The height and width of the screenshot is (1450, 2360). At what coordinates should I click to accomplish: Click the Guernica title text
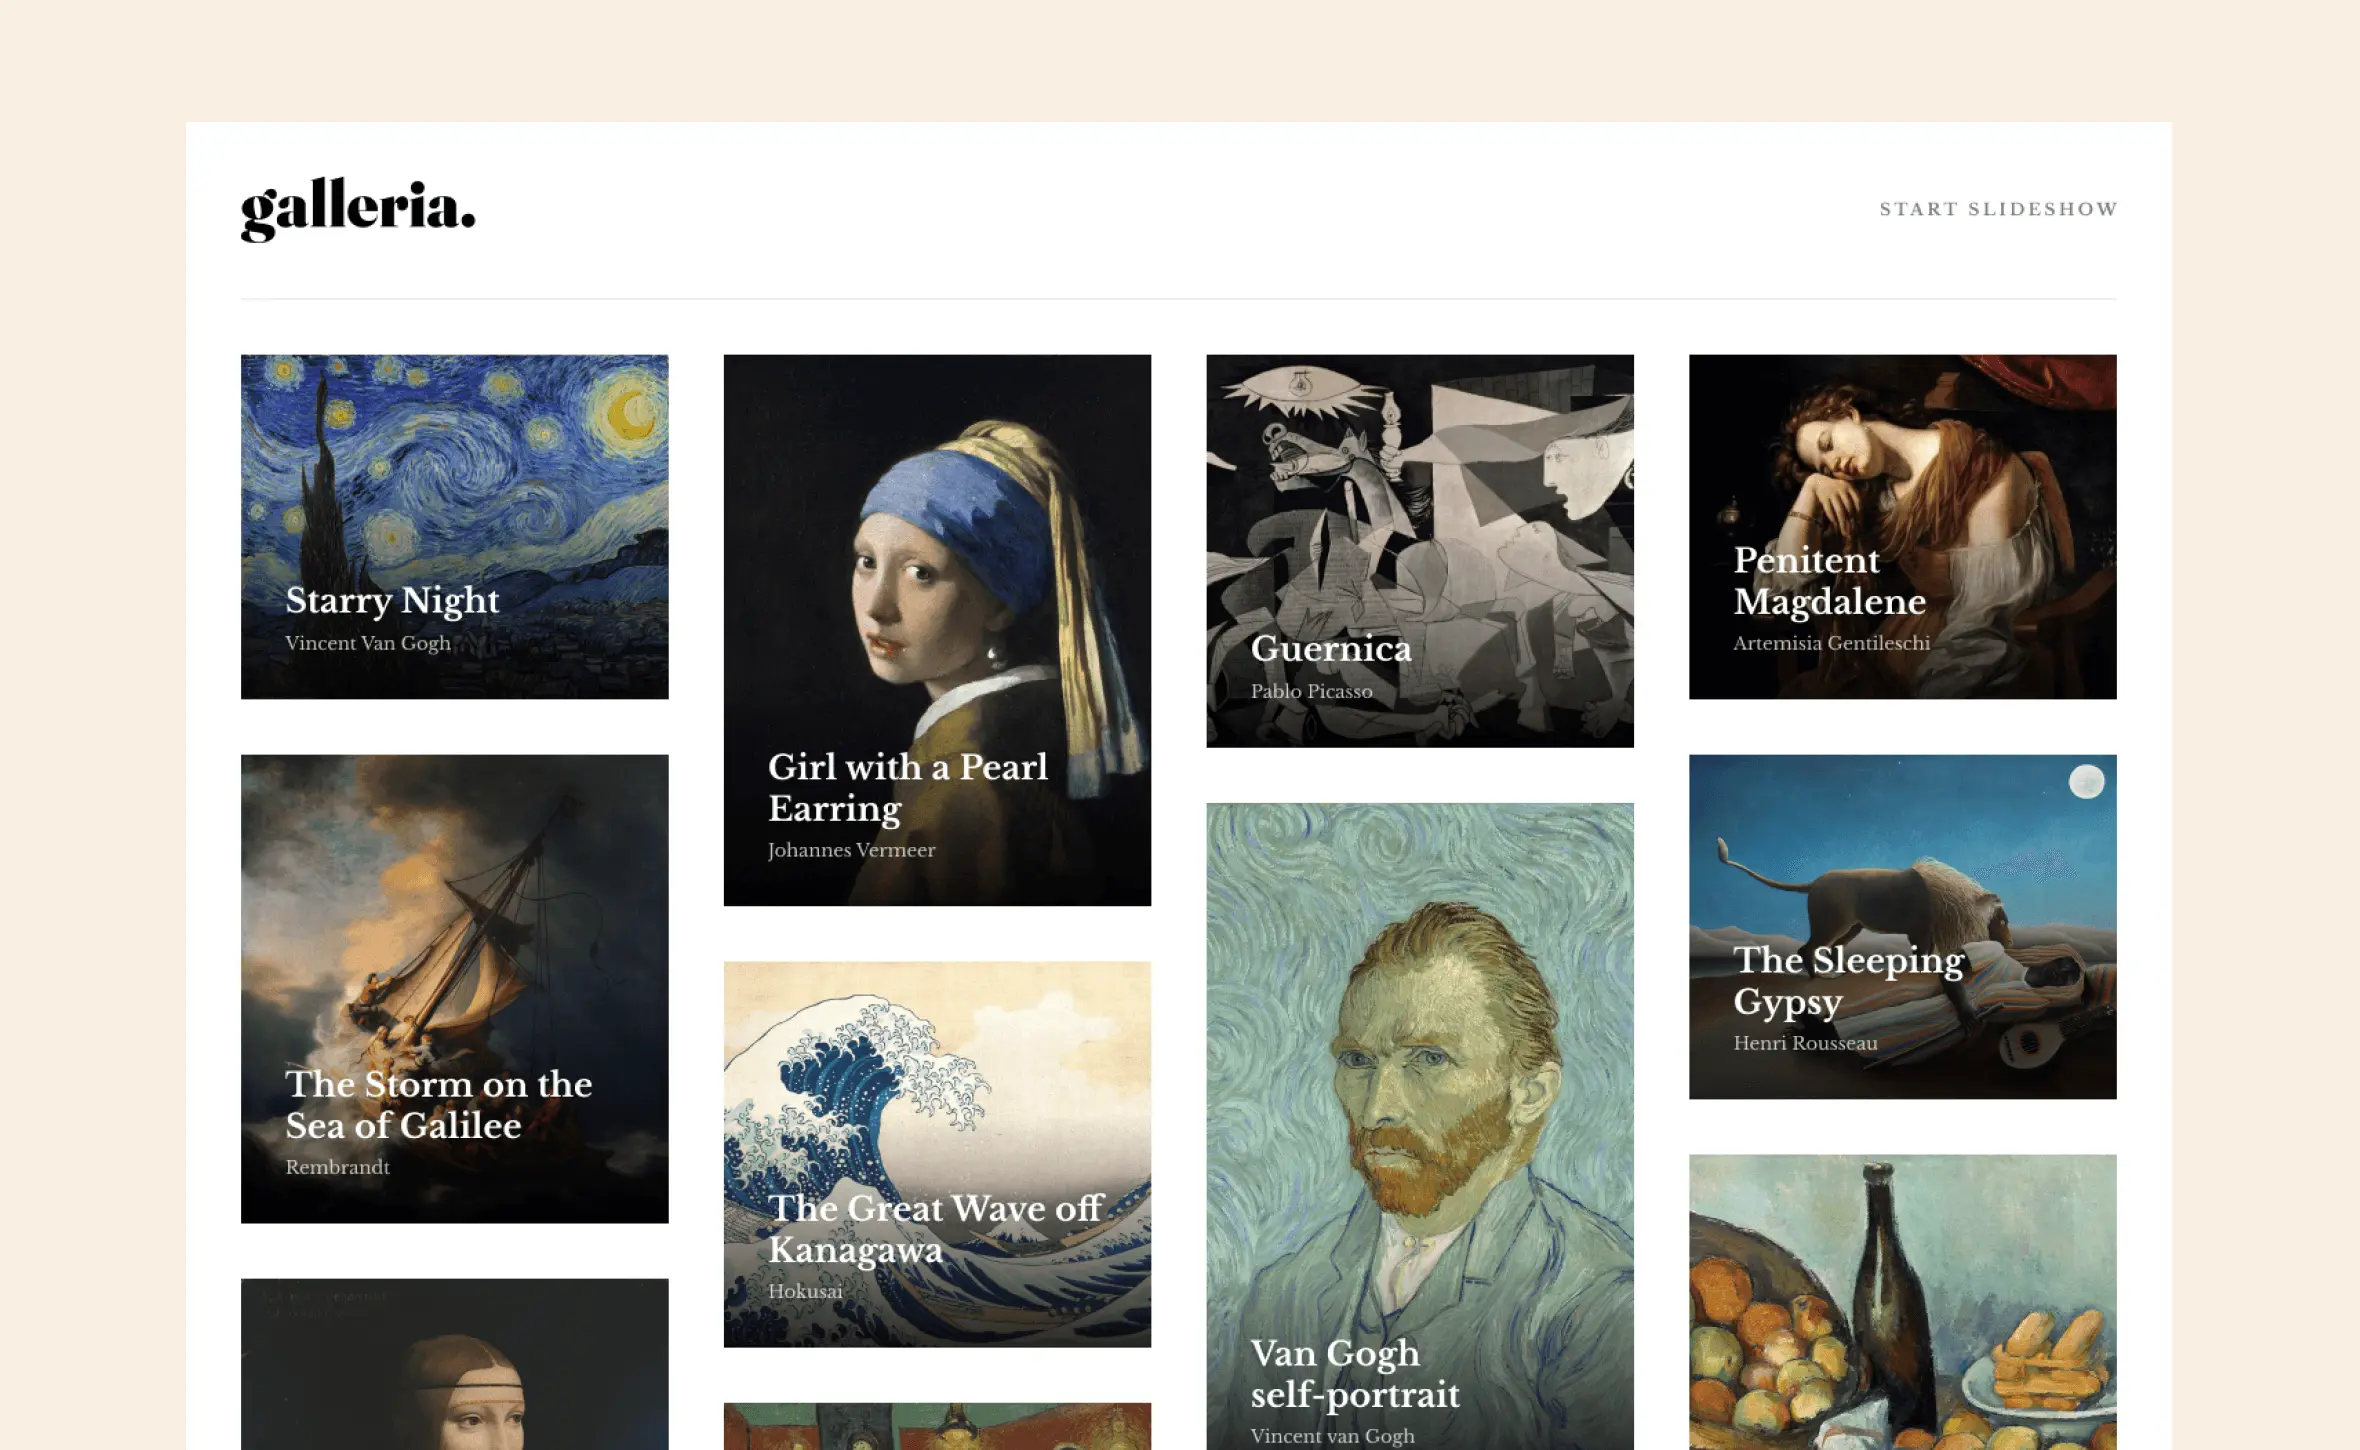point(1331,648)
